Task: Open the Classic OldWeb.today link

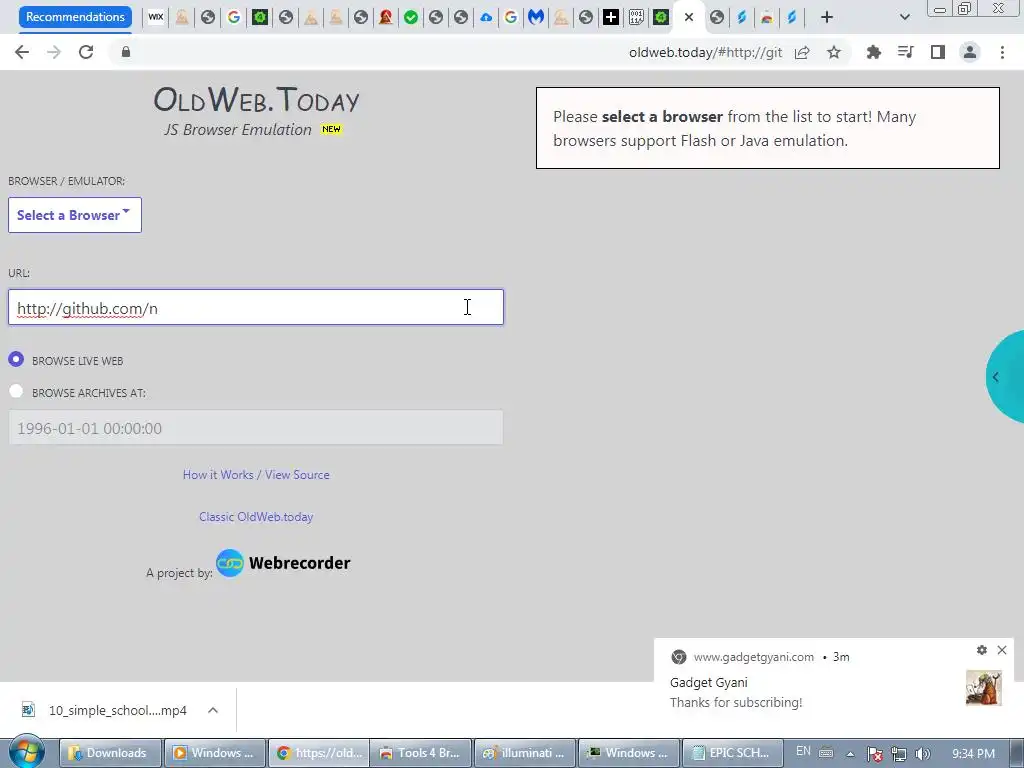Action: [256, 517]
